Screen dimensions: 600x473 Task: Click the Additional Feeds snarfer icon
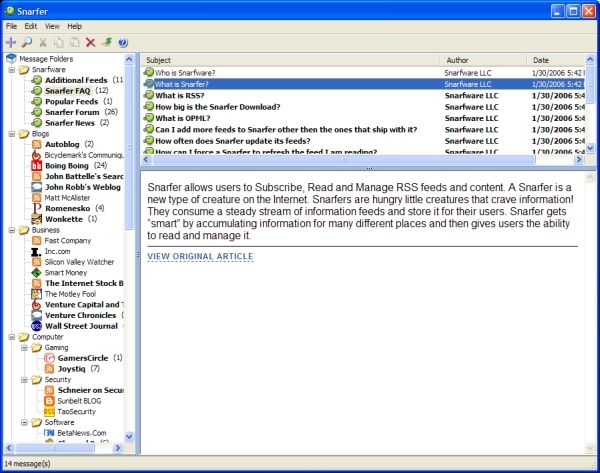click(37, 80)
